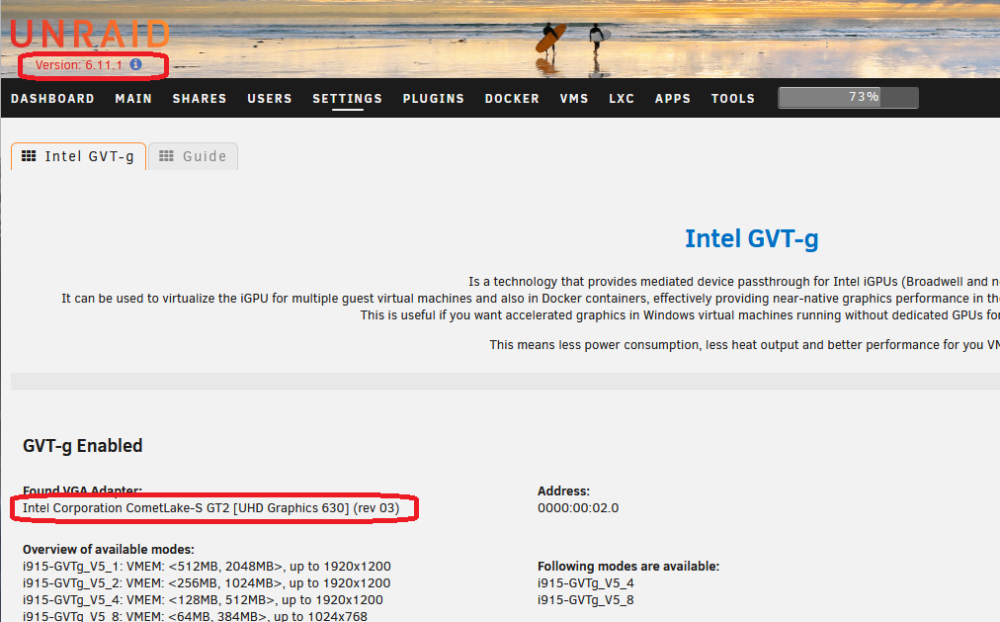Click the i915-GVTg_V5_4 VMEM overview line

pos(203,600)
